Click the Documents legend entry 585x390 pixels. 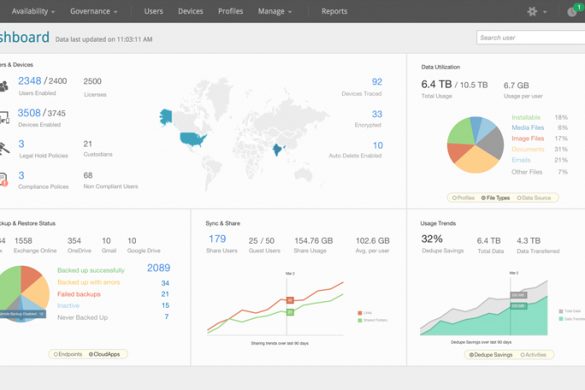(x=528, y=149)
